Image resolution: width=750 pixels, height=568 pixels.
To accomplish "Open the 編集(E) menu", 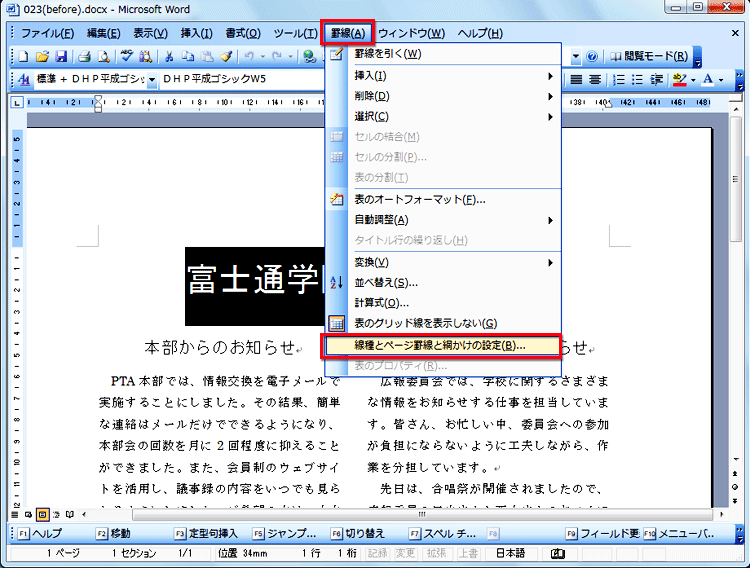I will [103, 33].
